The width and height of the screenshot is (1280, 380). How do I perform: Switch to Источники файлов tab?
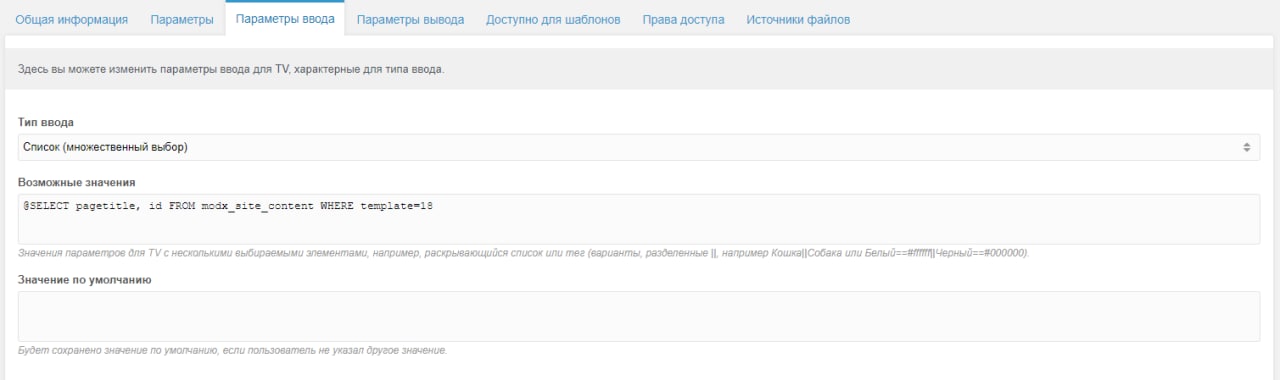(x=798, y=19)
